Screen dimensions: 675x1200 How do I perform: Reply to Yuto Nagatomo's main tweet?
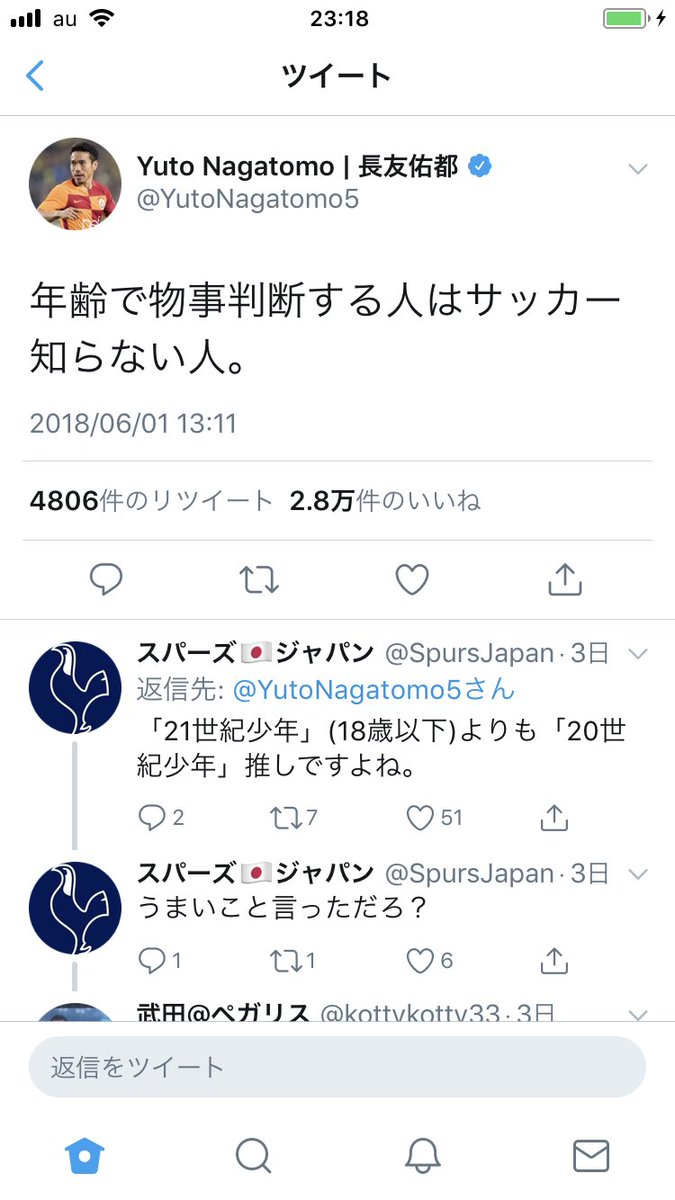pyautogui.click(x=106, y=579)
